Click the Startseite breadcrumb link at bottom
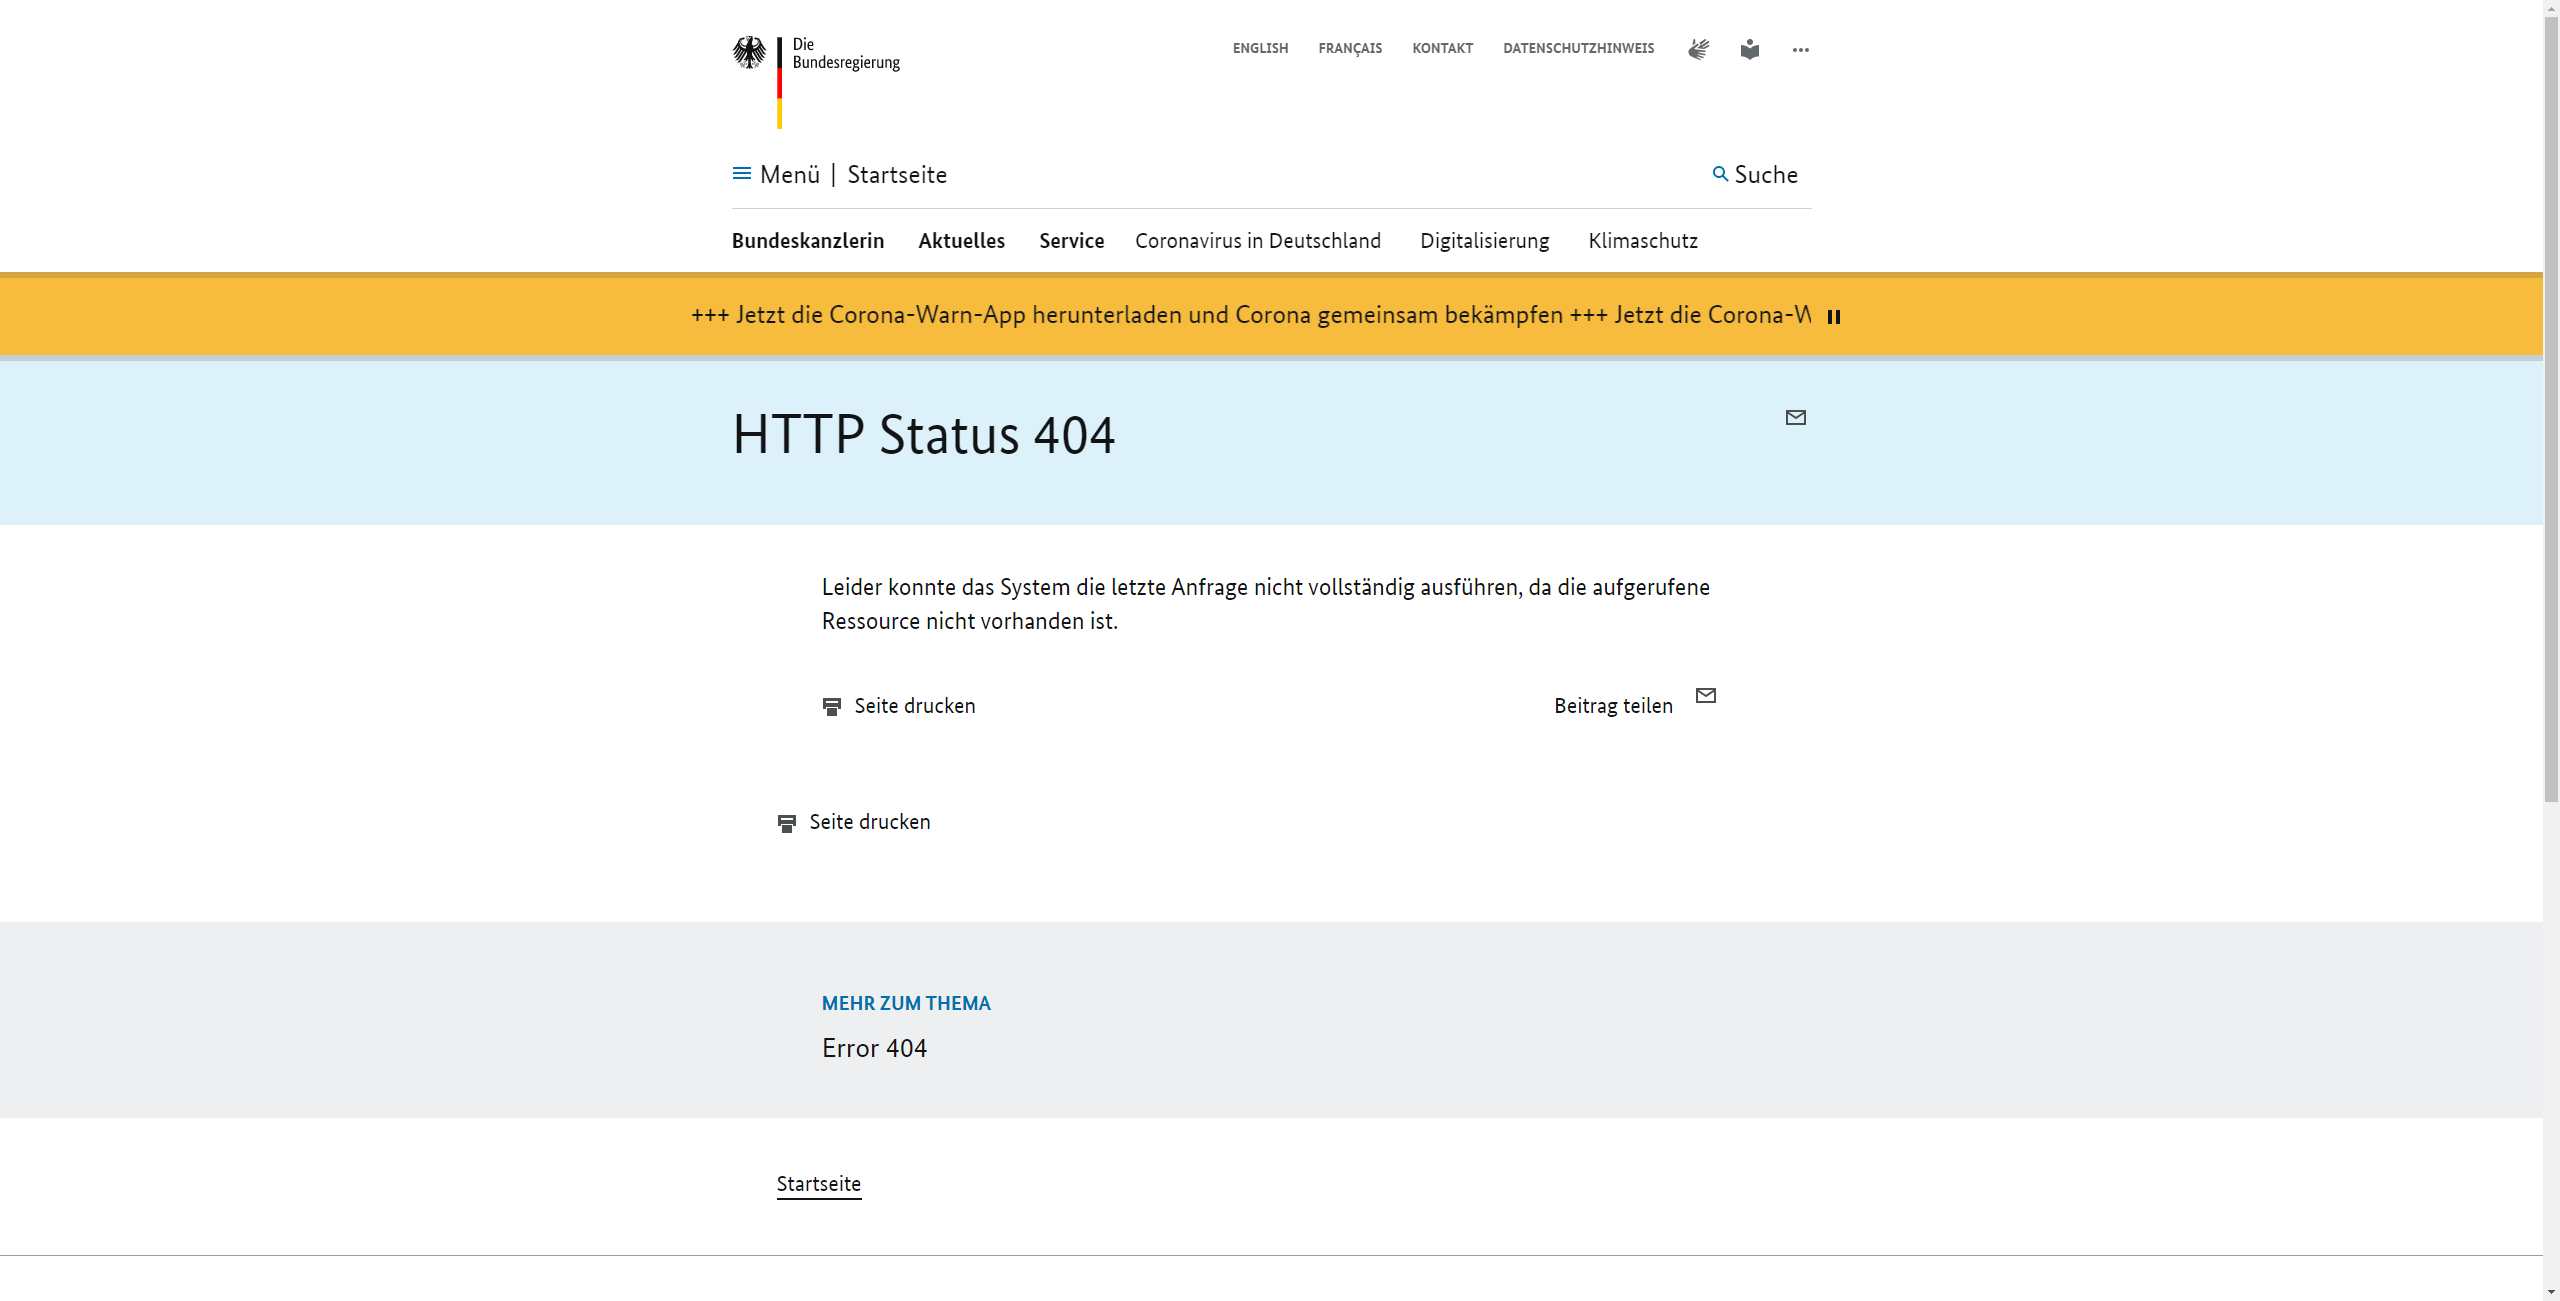Screen dimensions: 2560x1301 [x=818, y=1184]
